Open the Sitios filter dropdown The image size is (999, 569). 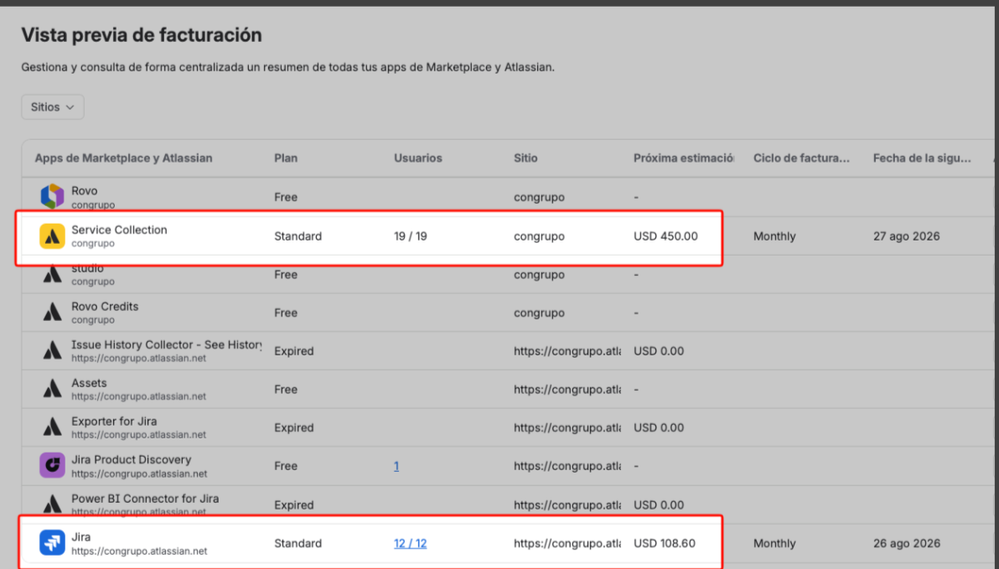52,107
